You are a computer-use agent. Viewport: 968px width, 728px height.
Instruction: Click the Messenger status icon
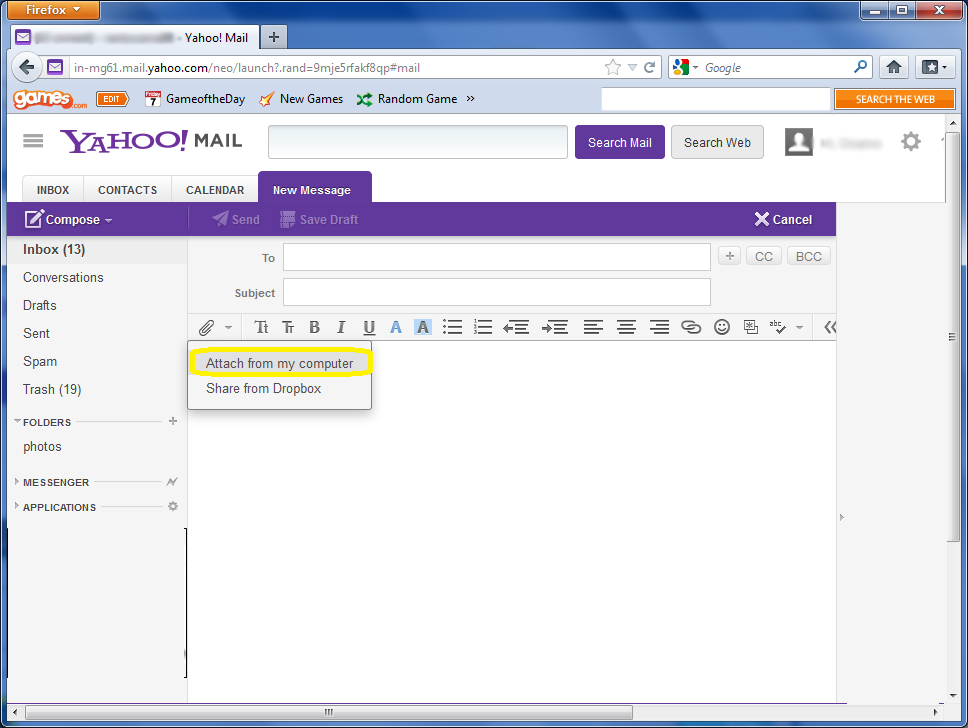(x=172, y=482)
